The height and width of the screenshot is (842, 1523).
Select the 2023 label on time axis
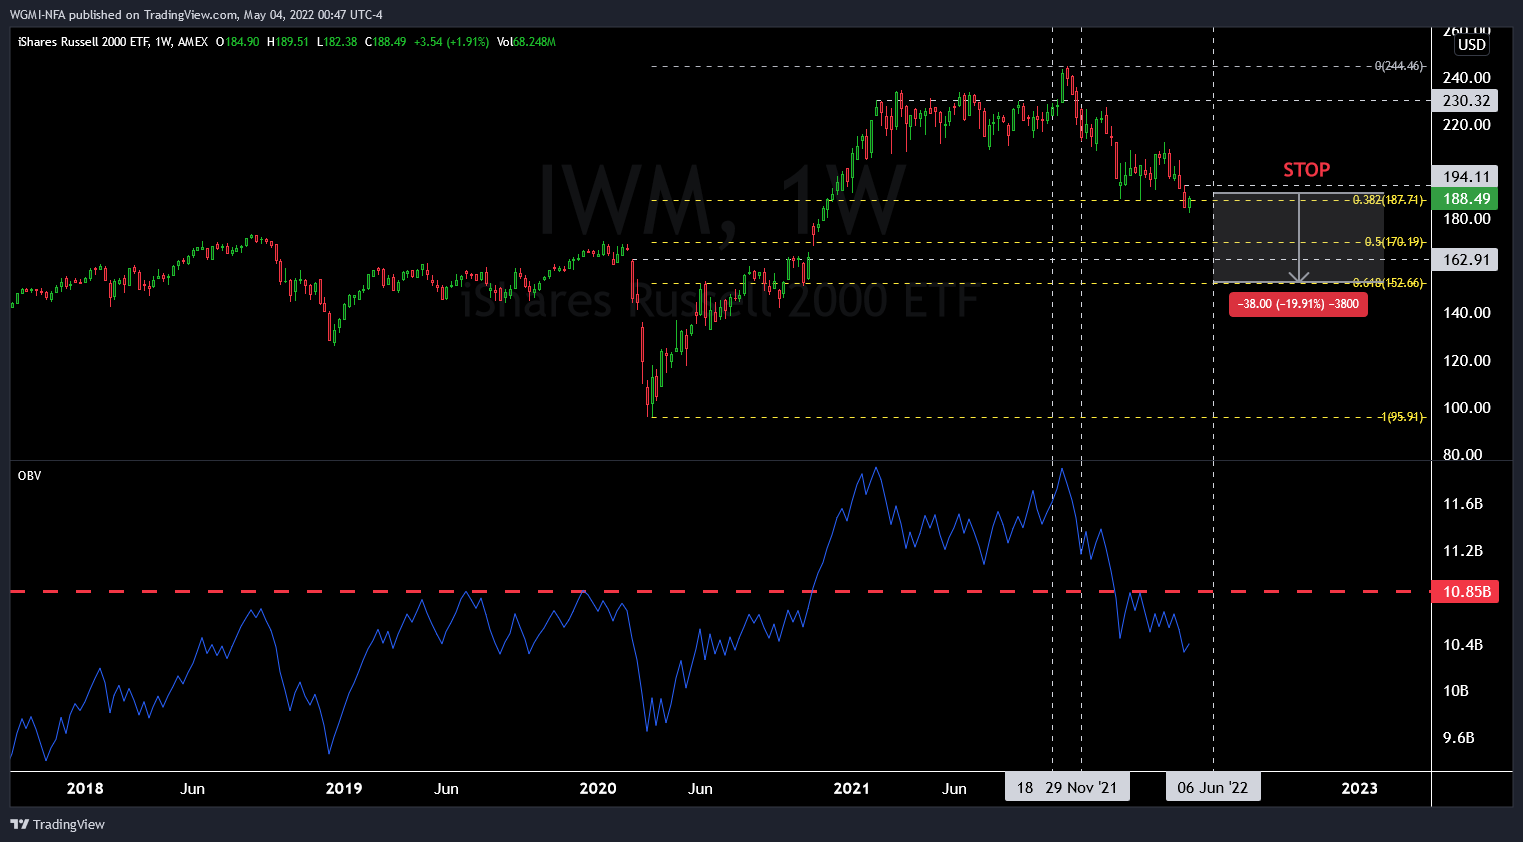[x=1359, y=788]
